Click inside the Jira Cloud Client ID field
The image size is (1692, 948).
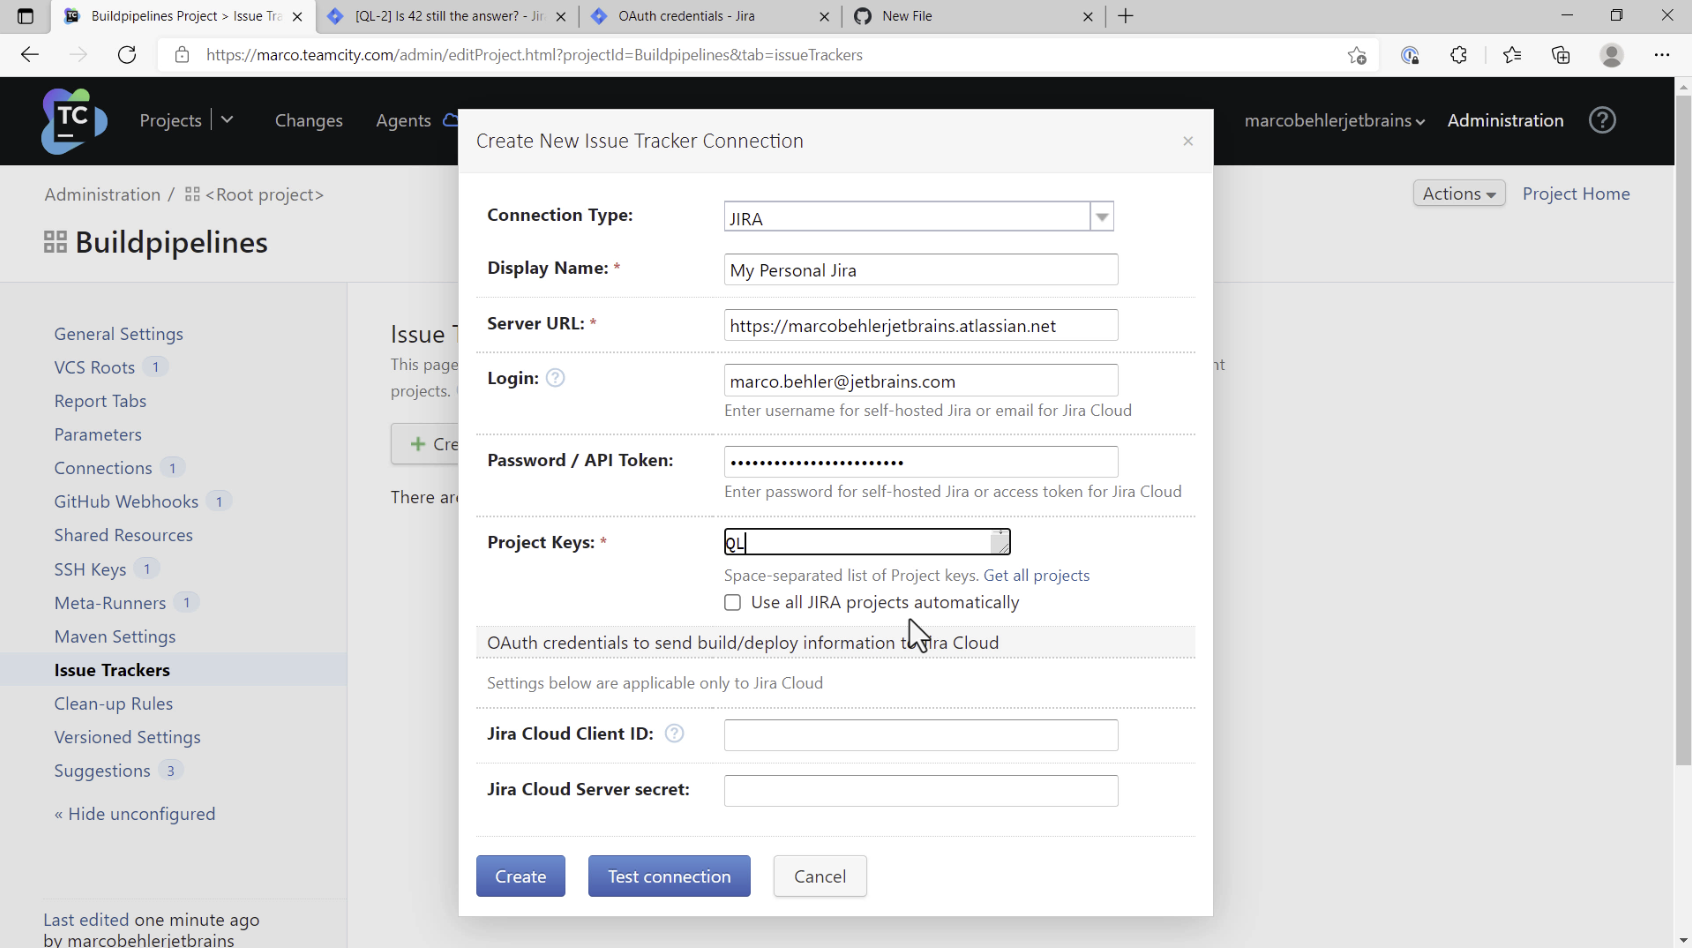[919, 734]
